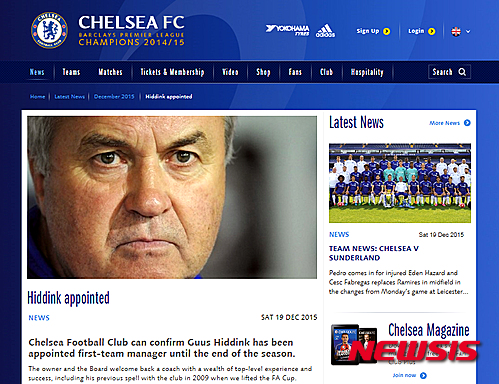Click the yellow arrow beside Login
The width and height of the screenshot is (499, 384).
431,31
